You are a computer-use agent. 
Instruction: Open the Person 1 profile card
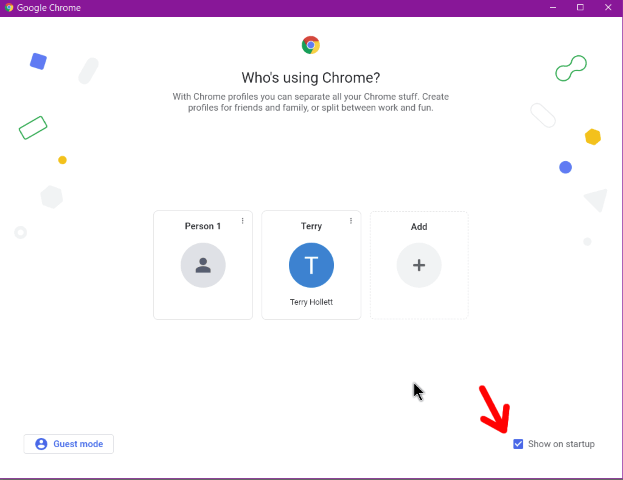tap(203, 265)
